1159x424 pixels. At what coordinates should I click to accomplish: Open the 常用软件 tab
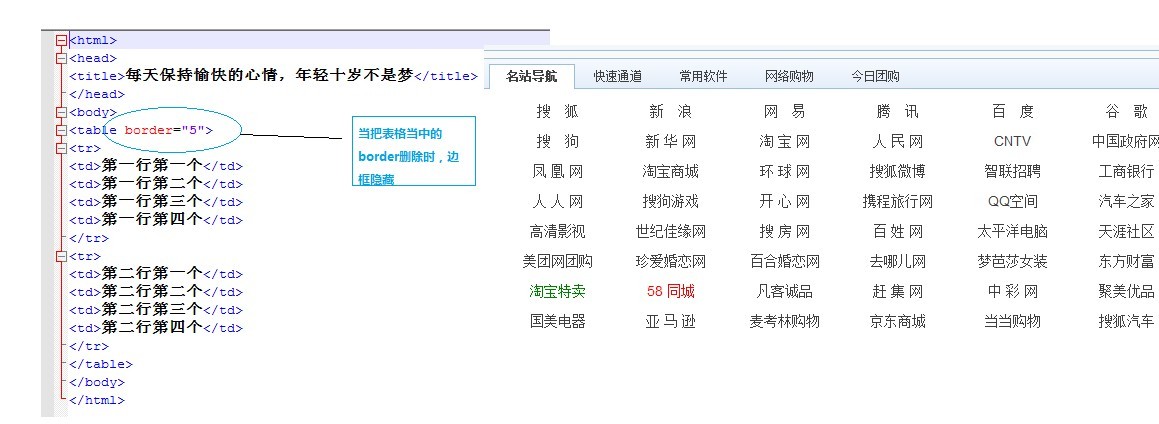coord(703,76)
